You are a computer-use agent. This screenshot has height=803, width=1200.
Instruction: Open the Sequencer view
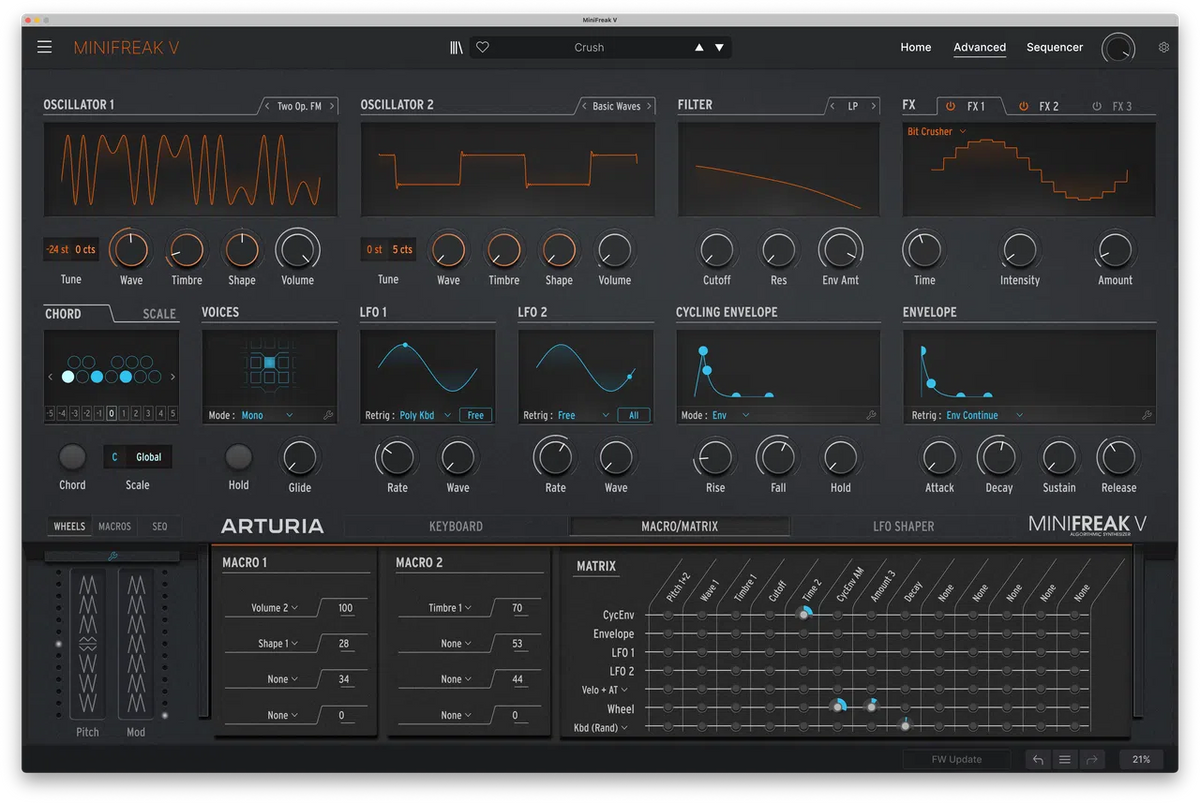click(x=1054, y=47)
